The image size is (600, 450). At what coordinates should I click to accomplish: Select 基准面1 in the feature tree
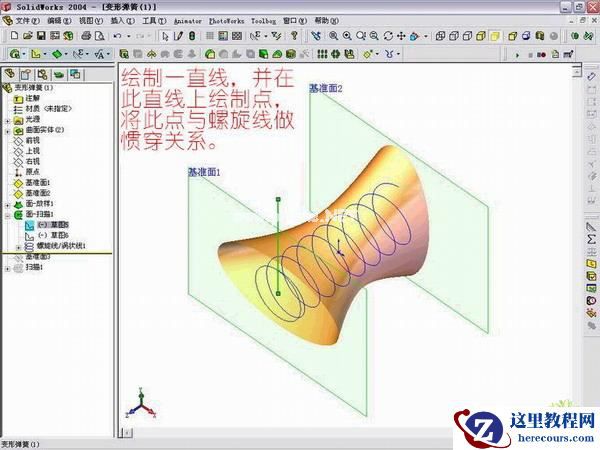pyautogui.click(x=38, y=183)
